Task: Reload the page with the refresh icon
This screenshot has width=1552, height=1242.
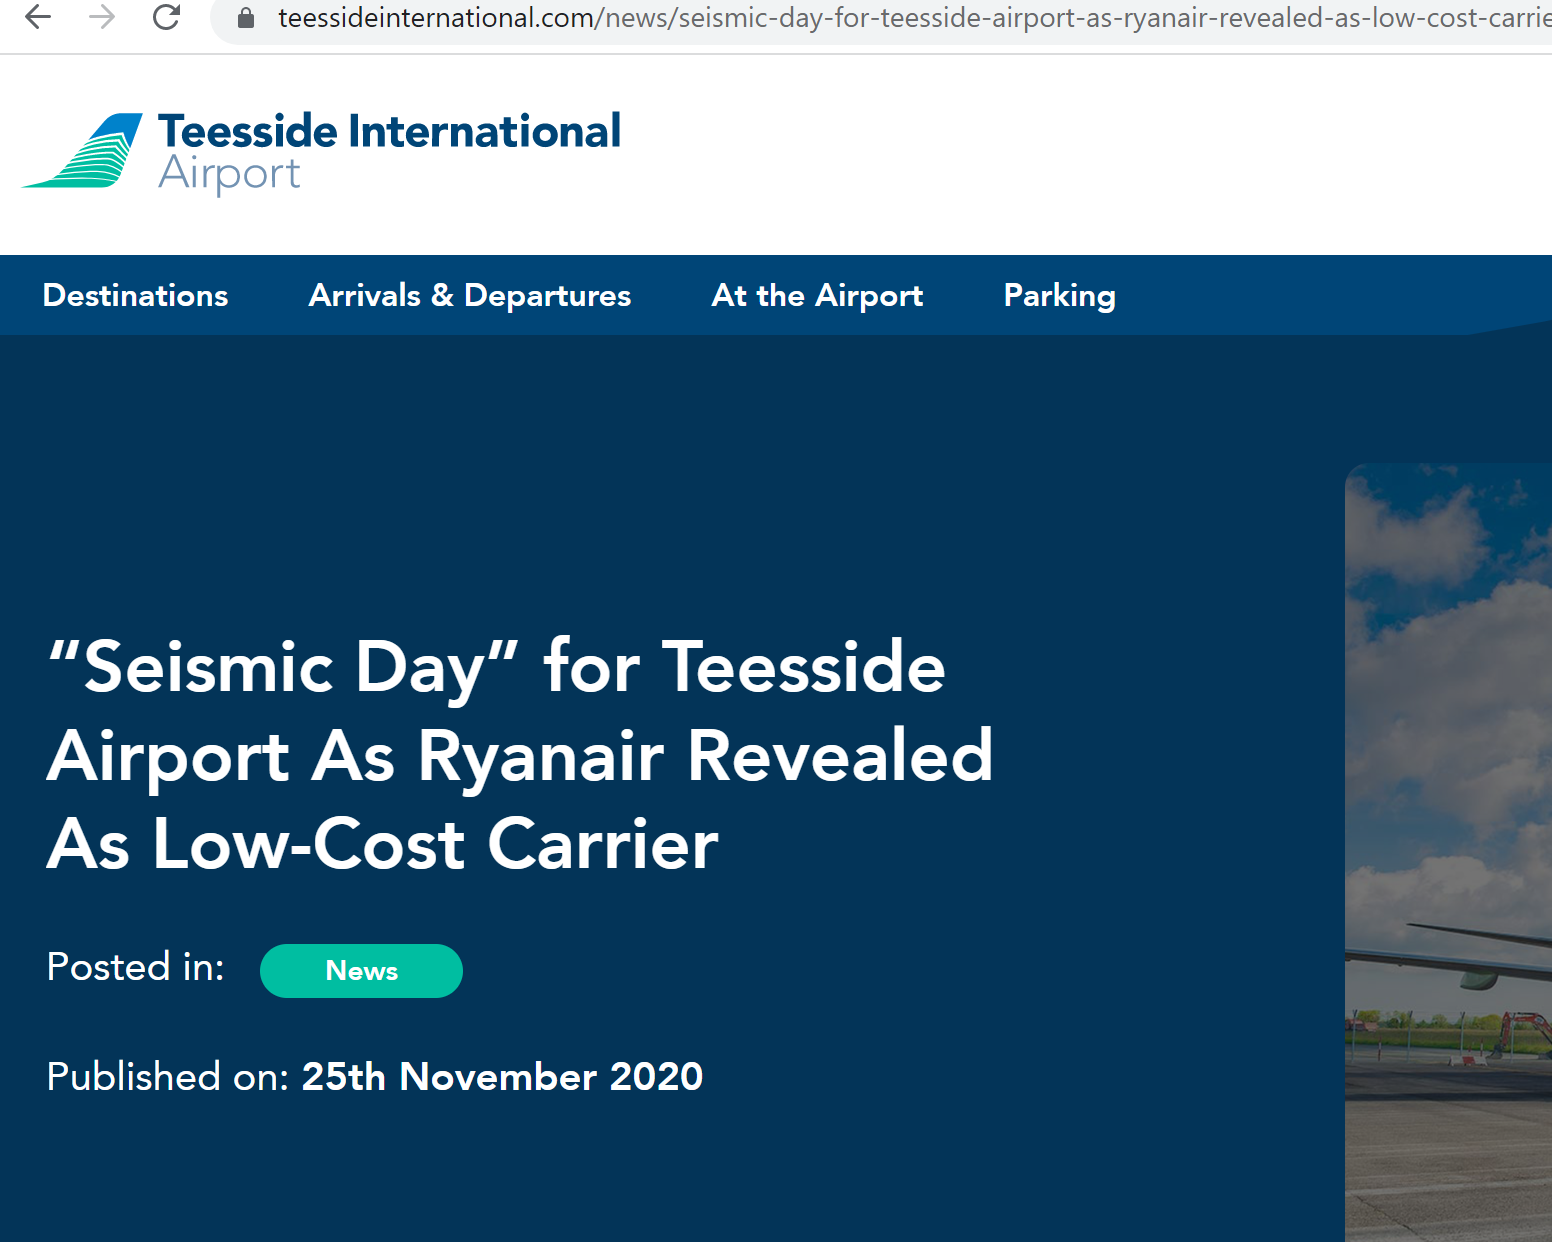Action: click(166, 17)
